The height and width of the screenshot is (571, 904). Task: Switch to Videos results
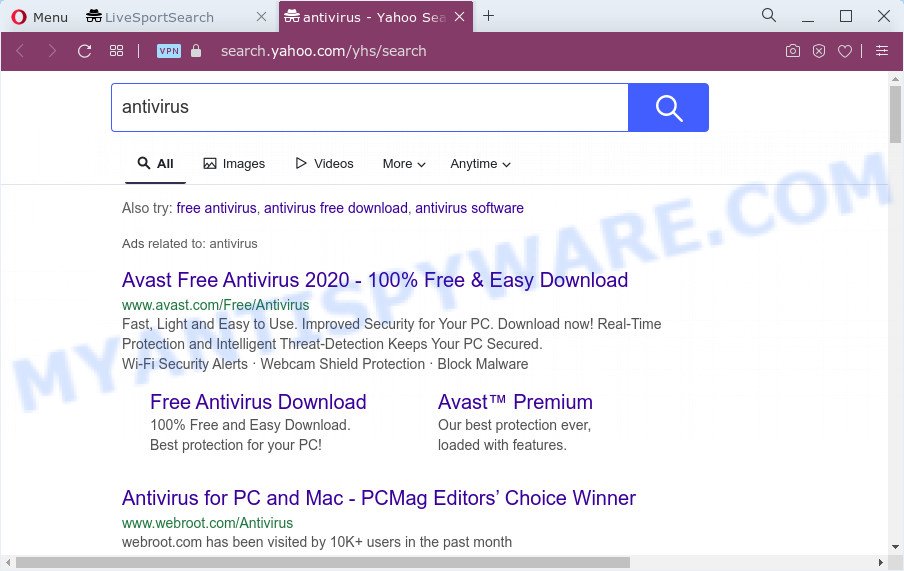pyautogui.click(x=325, y=164)
